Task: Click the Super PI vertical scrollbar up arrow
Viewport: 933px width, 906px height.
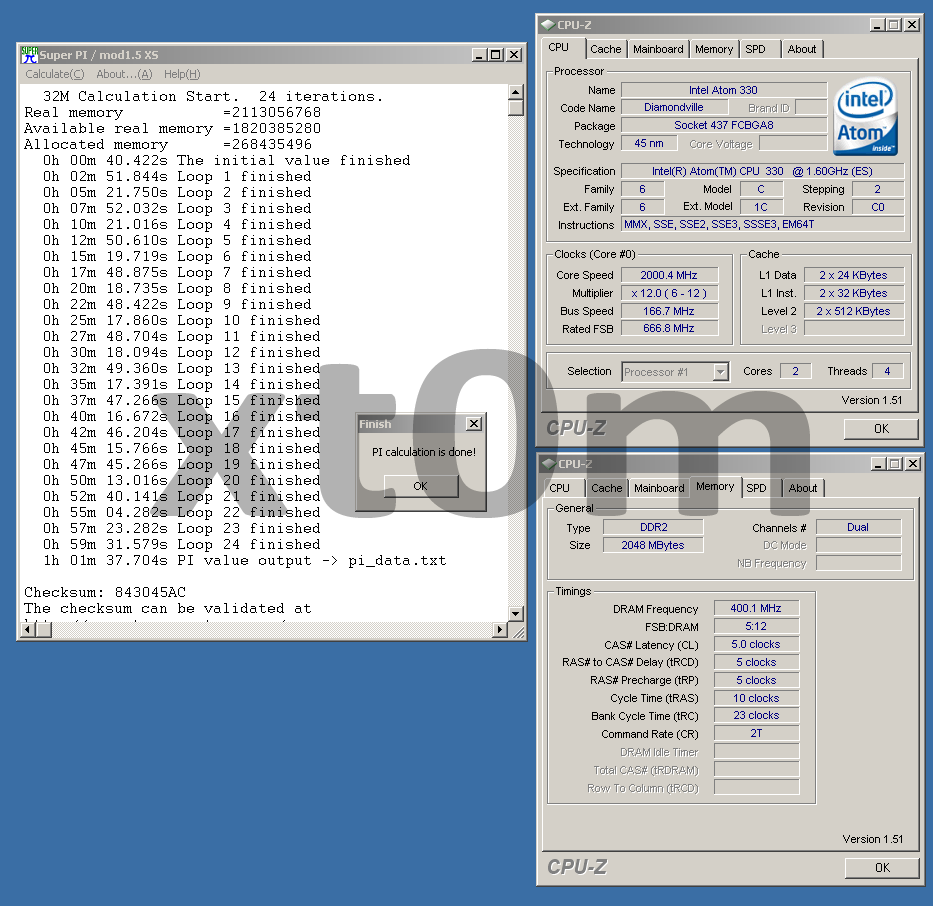Action: coord(516,92)
